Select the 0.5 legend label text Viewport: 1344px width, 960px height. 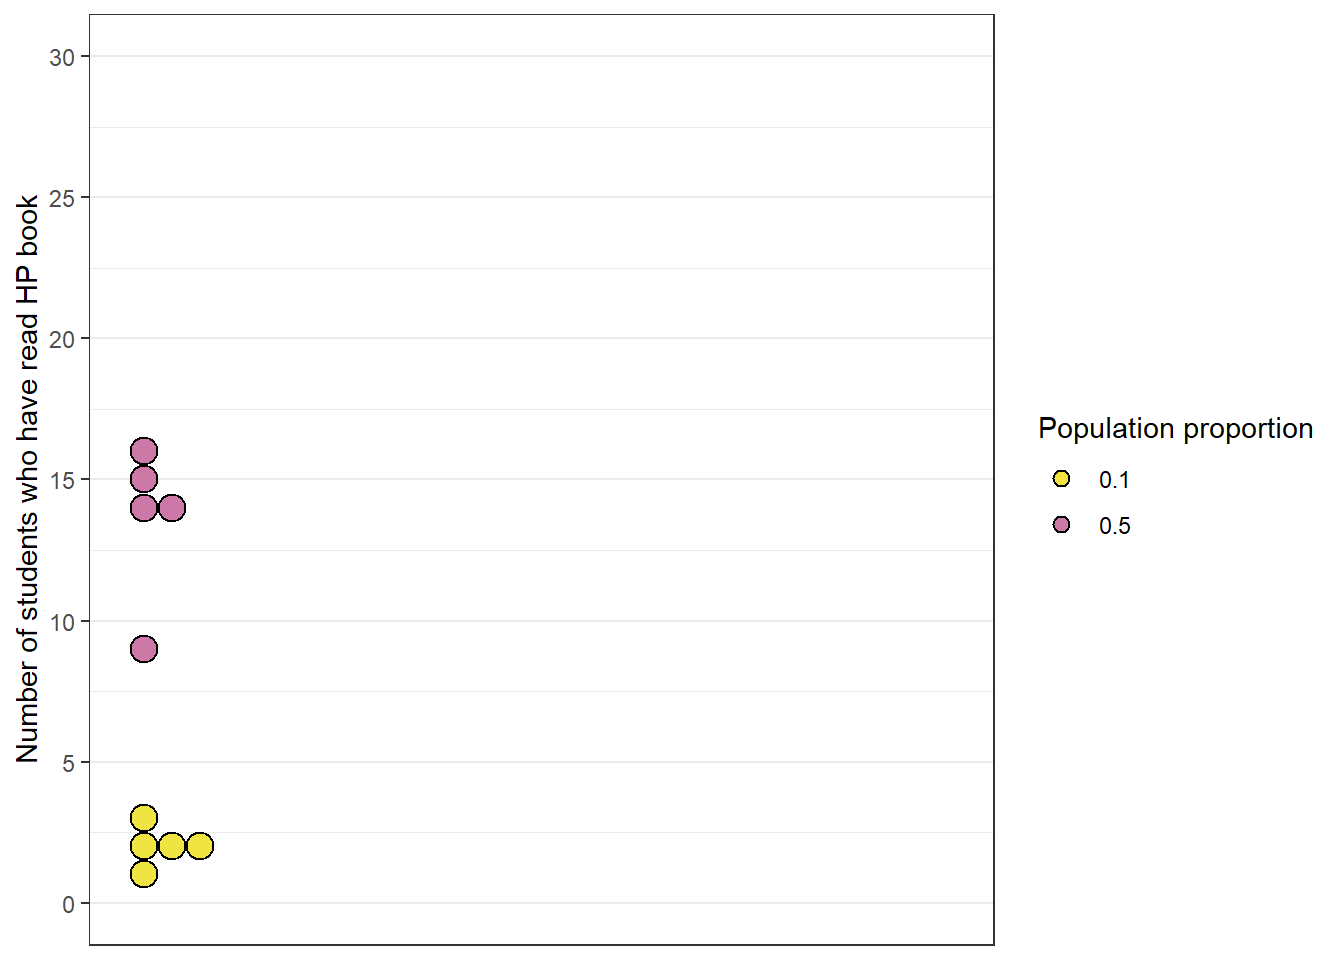1114,526
